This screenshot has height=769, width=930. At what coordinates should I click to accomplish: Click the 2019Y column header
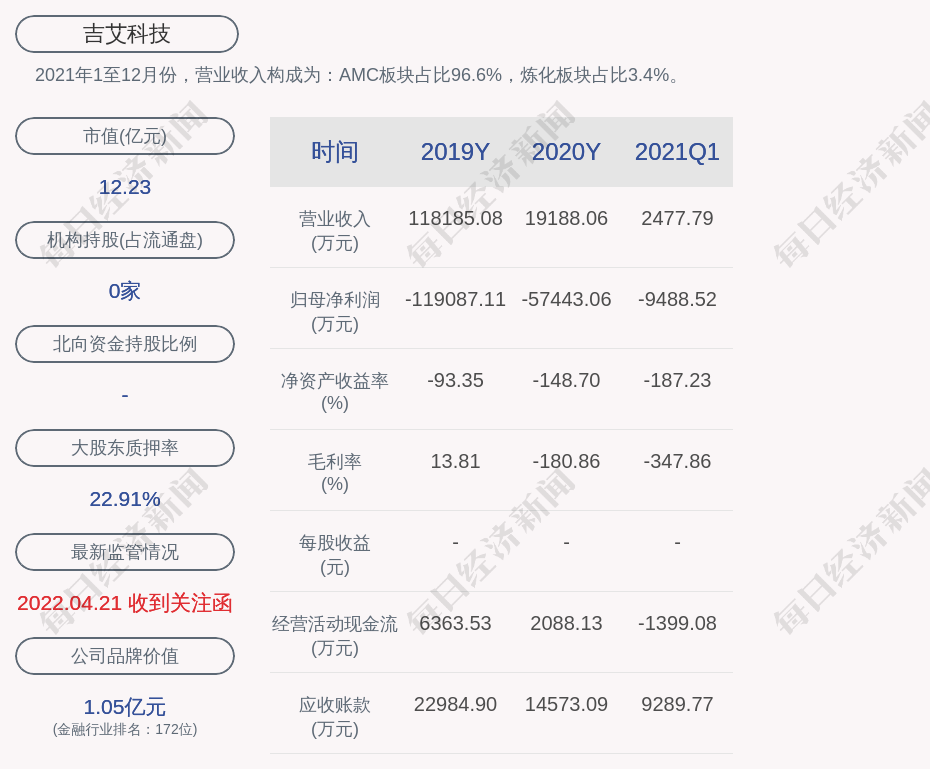(455, 152)
